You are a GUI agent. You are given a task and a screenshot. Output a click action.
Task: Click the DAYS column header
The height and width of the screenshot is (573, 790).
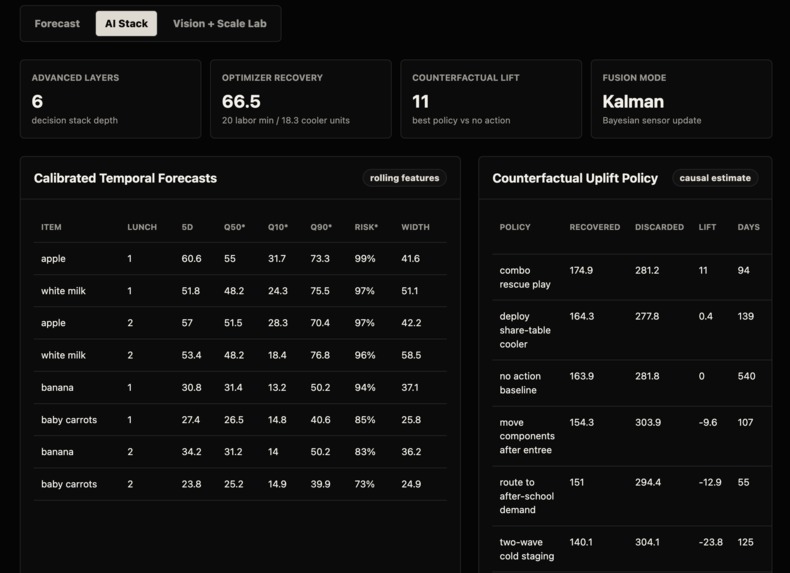[749, 227]
